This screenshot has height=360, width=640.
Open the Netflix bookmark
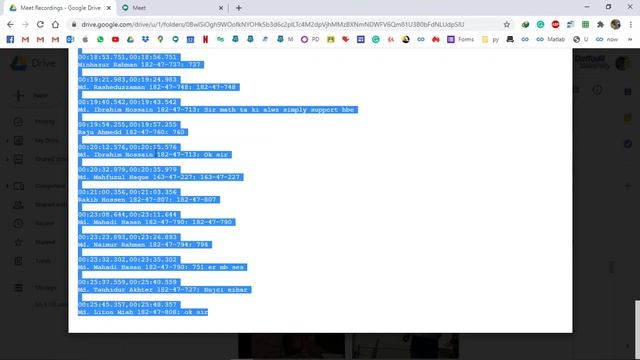point(205,39)
